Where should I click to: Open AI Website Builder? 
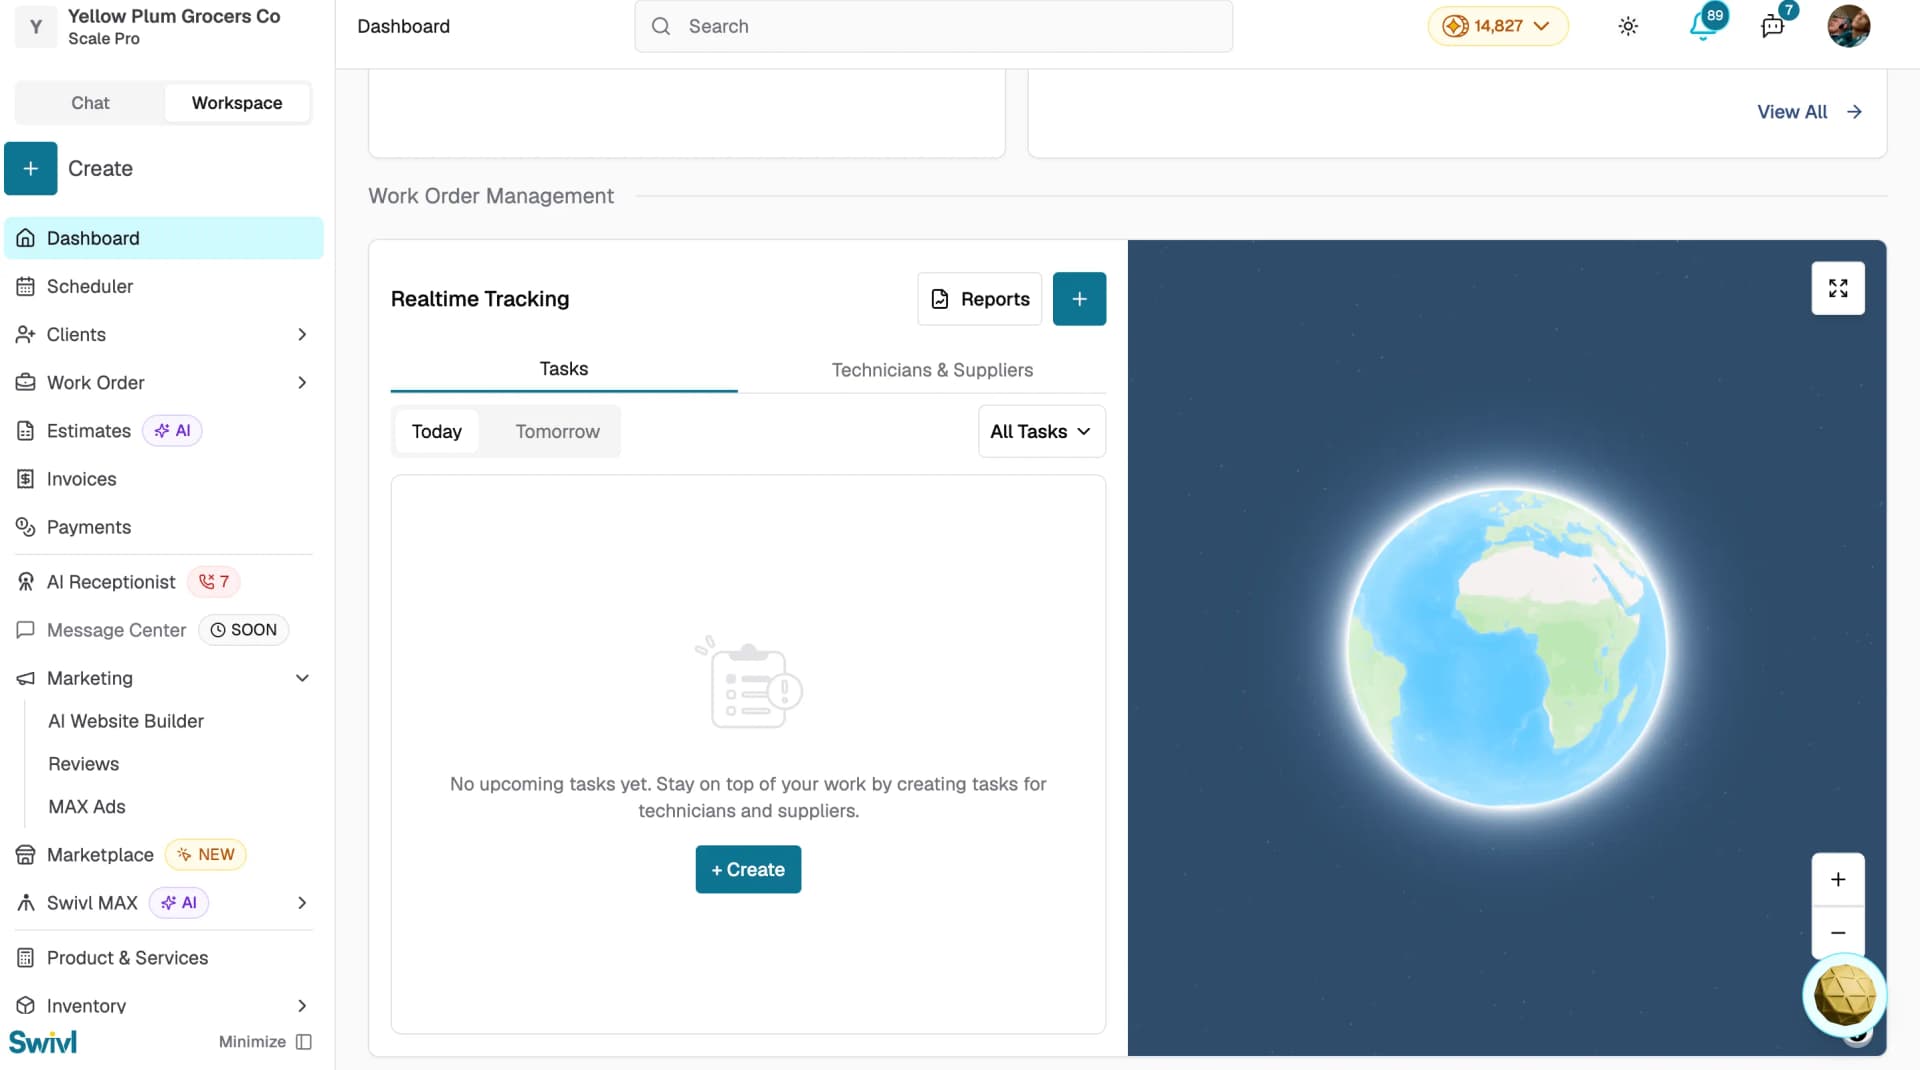126,721
